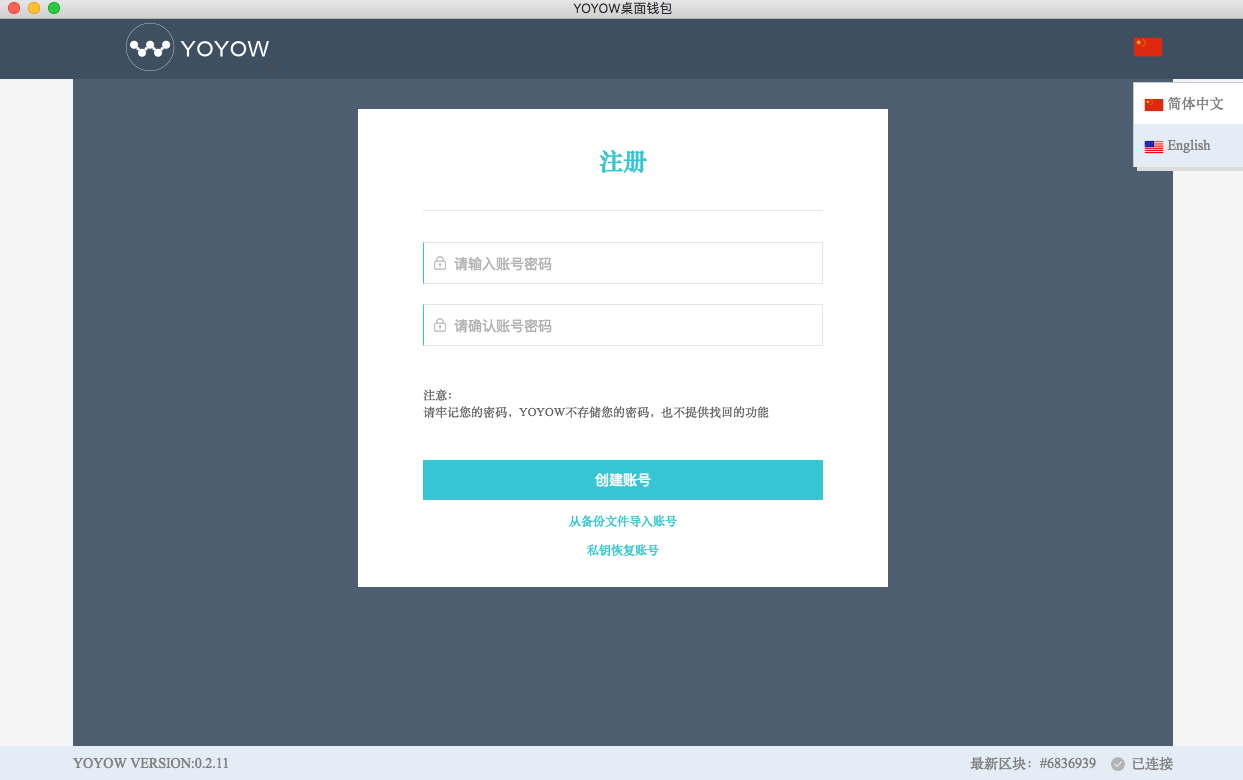The image size is (1243, 780).
Task: Click the YOYOW logo in the header
Action: point(198,47)
